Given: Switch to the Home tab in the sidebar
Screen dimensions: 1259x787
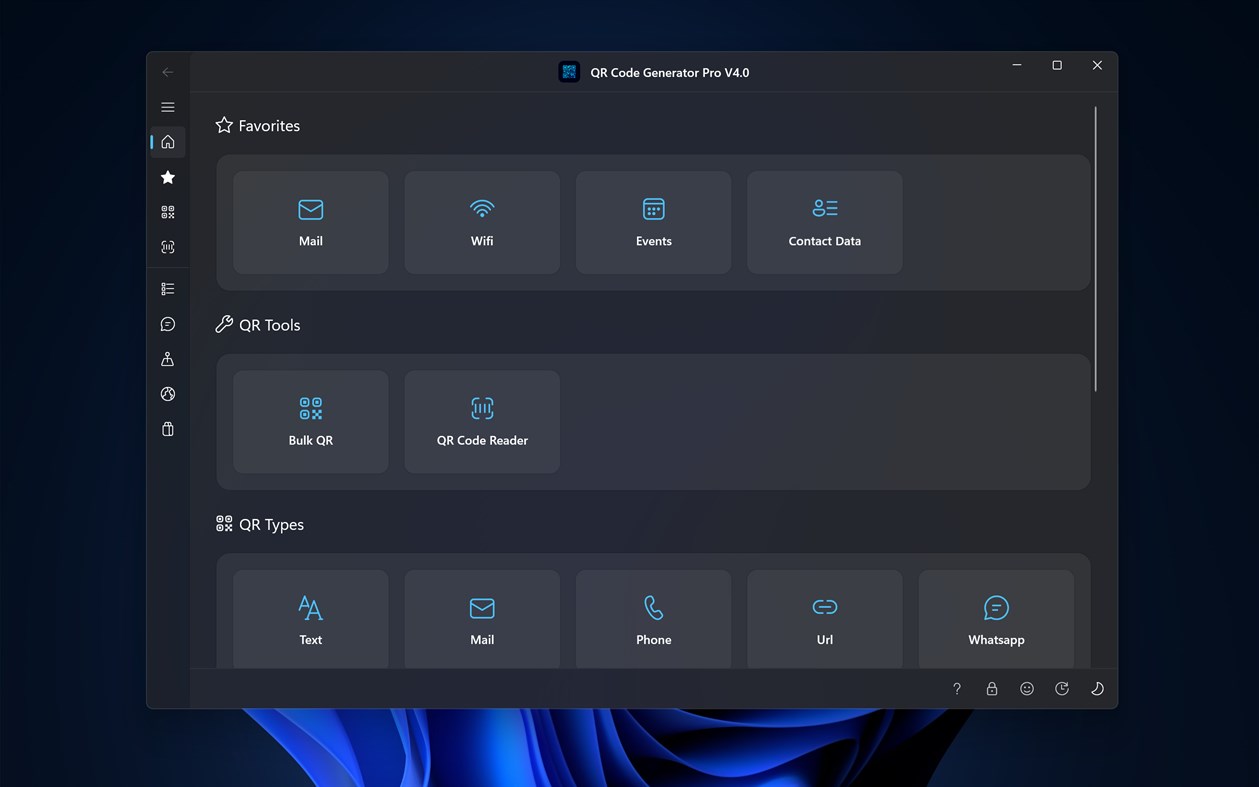Looking at the screenshot, I should (167, 141).
